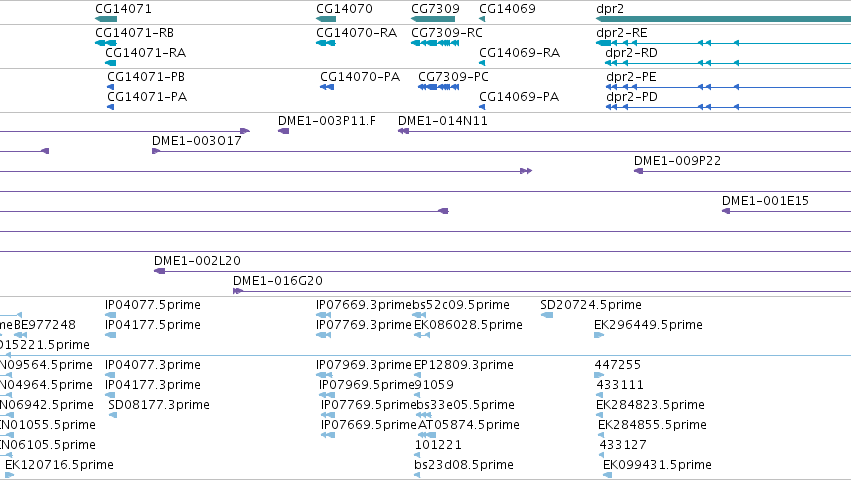Click the DME1-014N11 clone label

pos(443,121)
